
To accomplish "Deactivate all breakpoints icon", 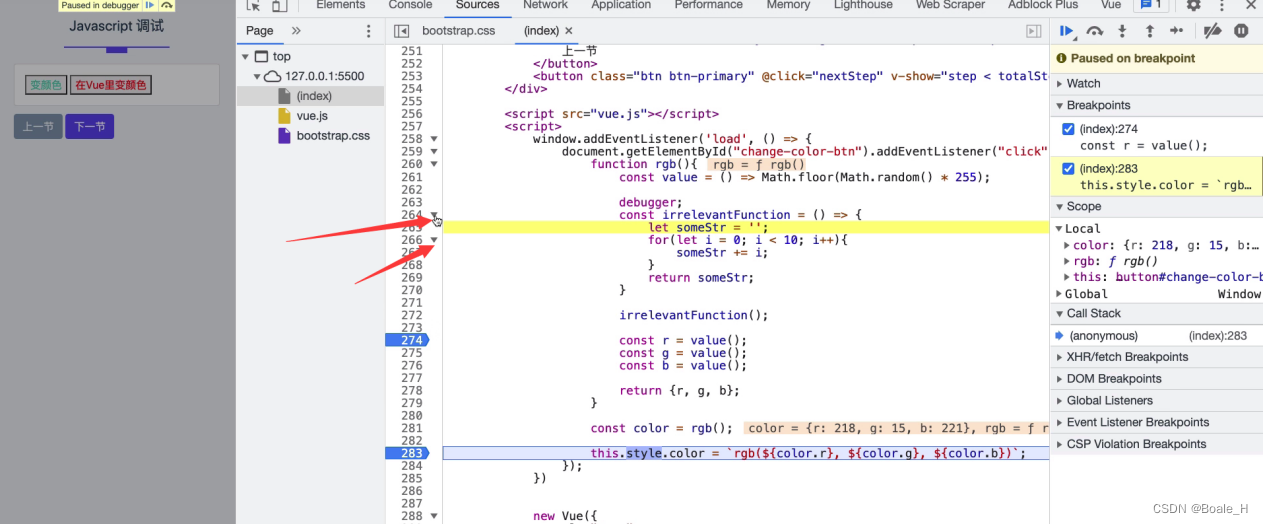I will tap(1212, 31).
